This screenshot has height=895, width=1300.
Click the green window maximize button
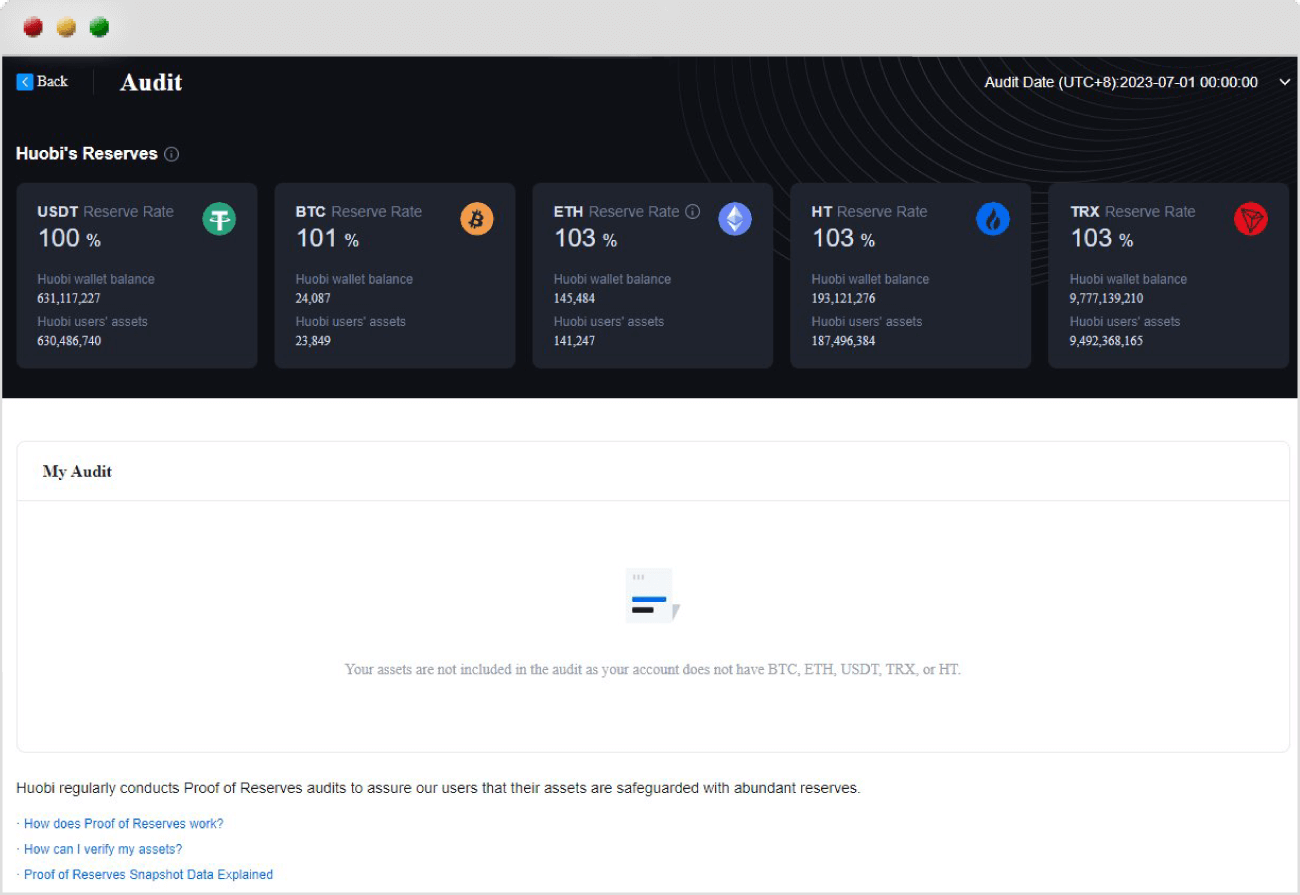point(99,27)
